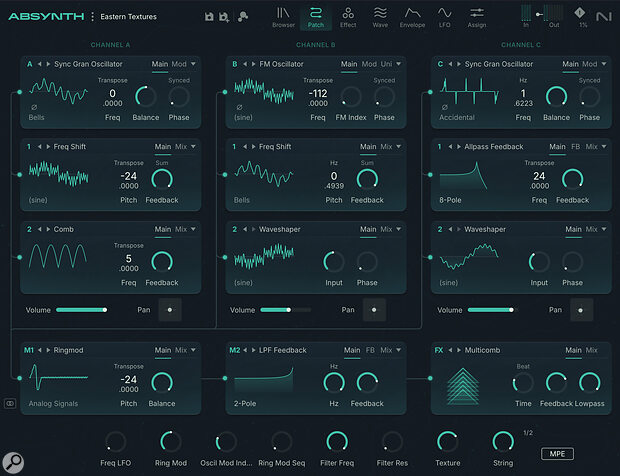Adjust the Channel C Volume slider
Screen dimensions: 620x476
click(493, 310)
